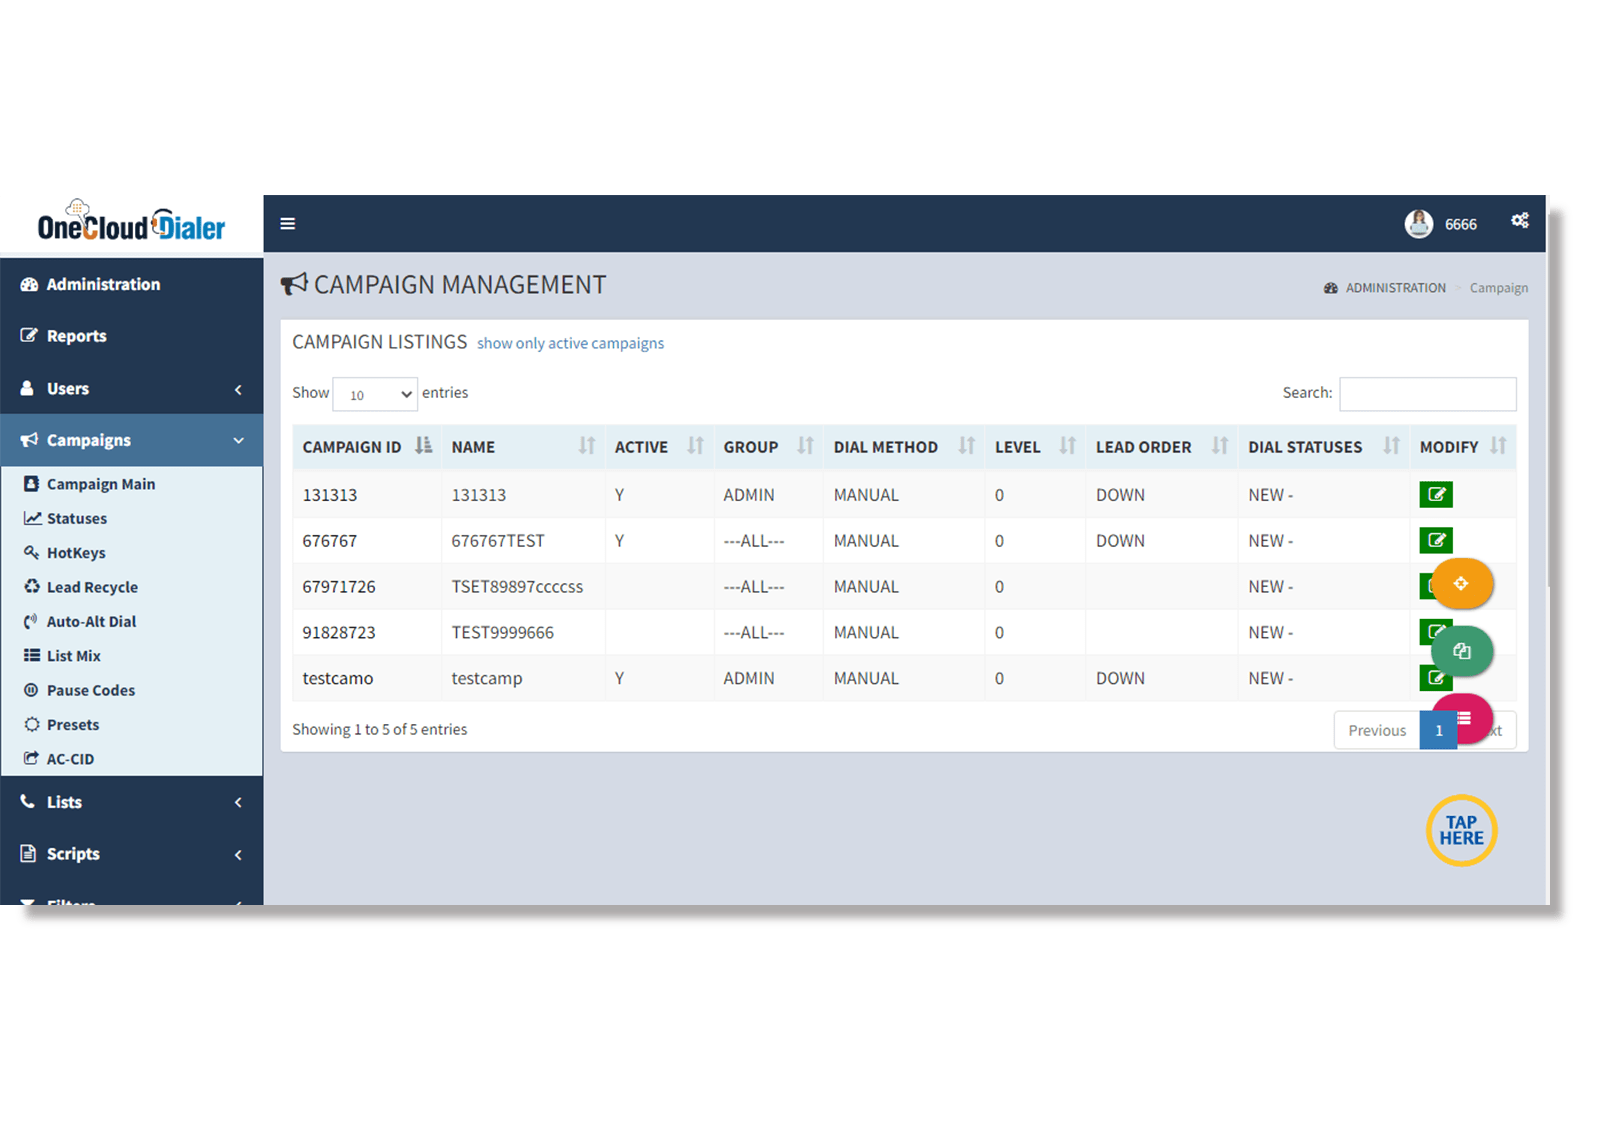Image resolution: width=1600 pixels, height=1123 pixels.
Task: Open the Campaign Main sidebar item
Action: click(x=100, y=483)
